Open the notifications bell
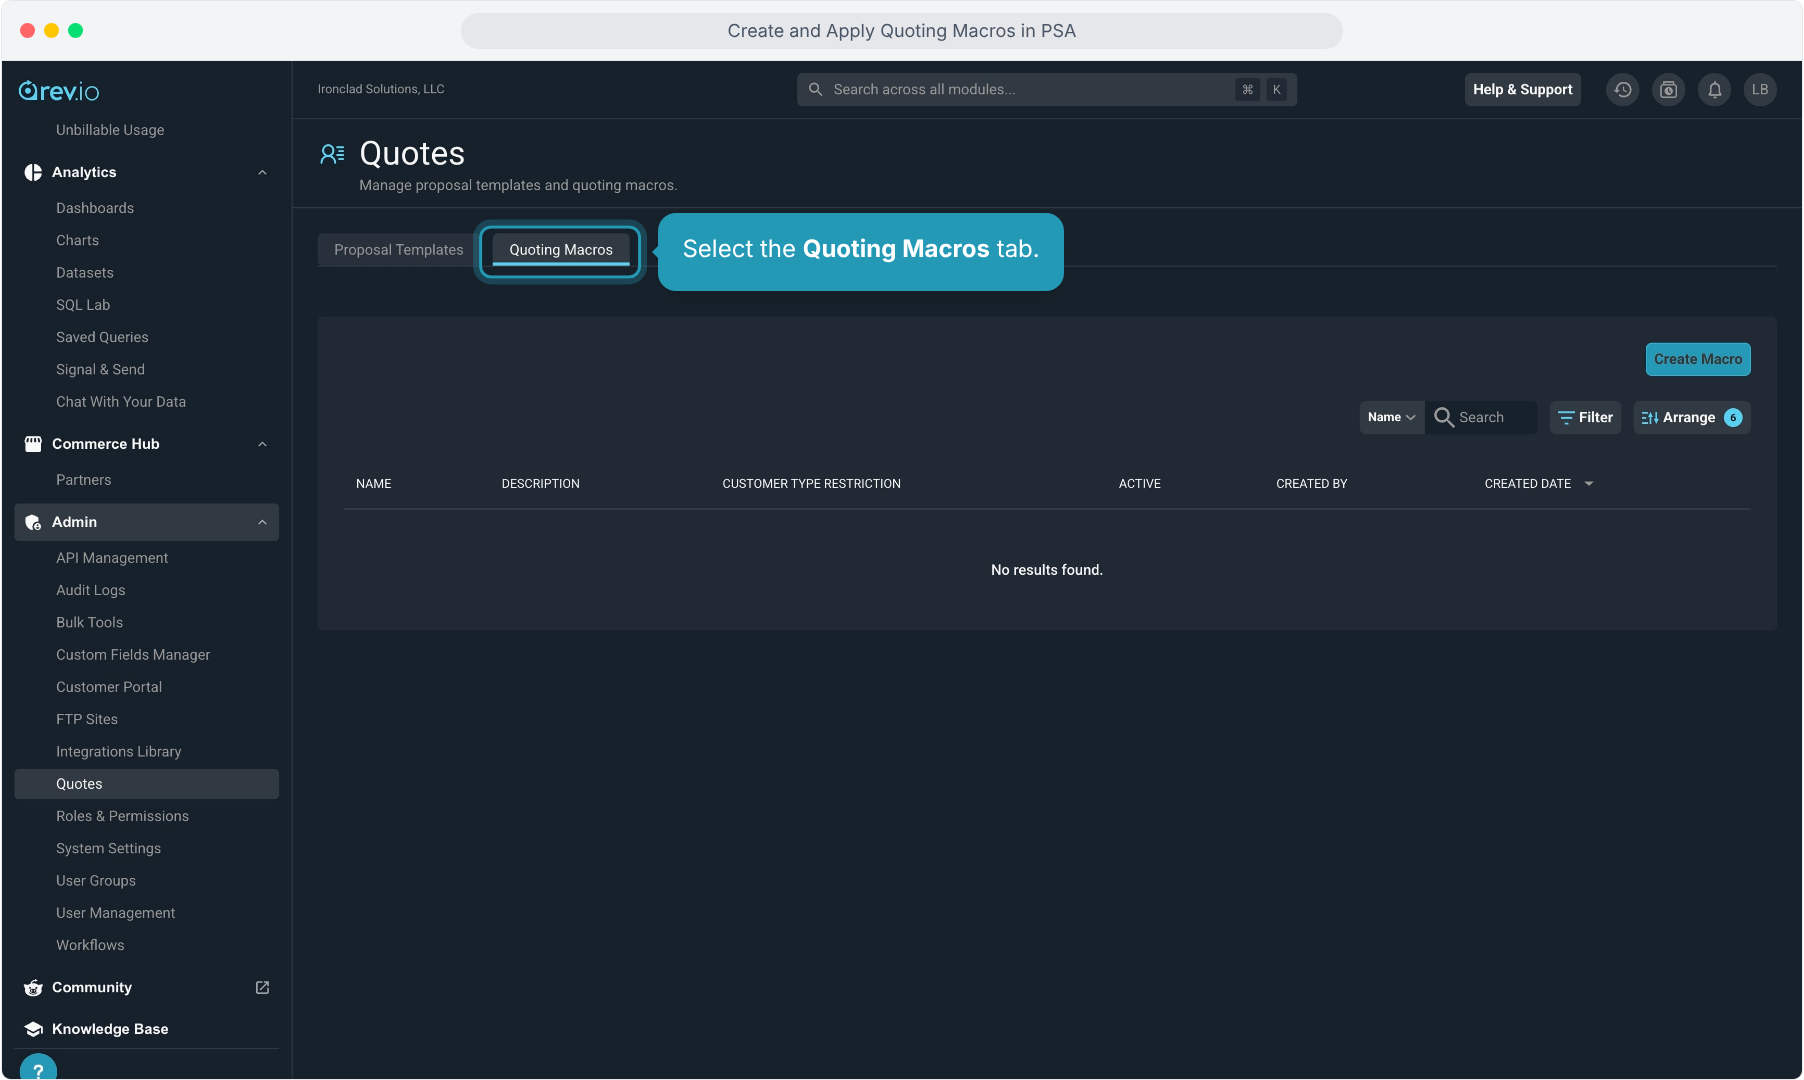 [1714, 90]
